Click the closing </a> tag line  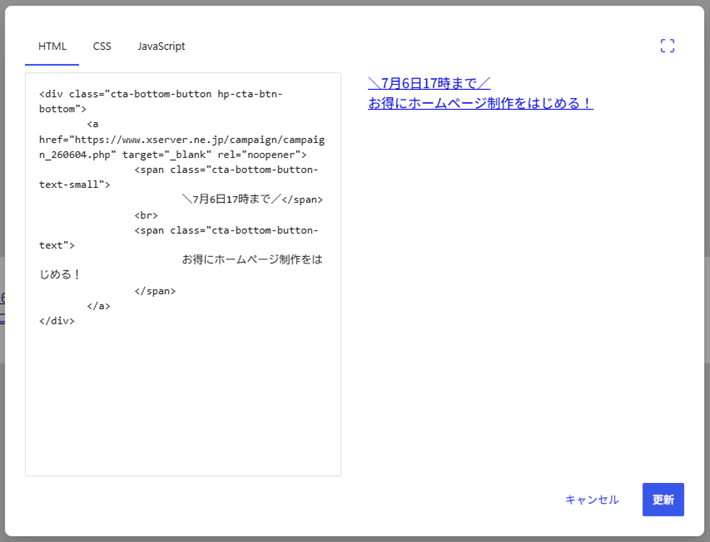(x=98, y=306)
